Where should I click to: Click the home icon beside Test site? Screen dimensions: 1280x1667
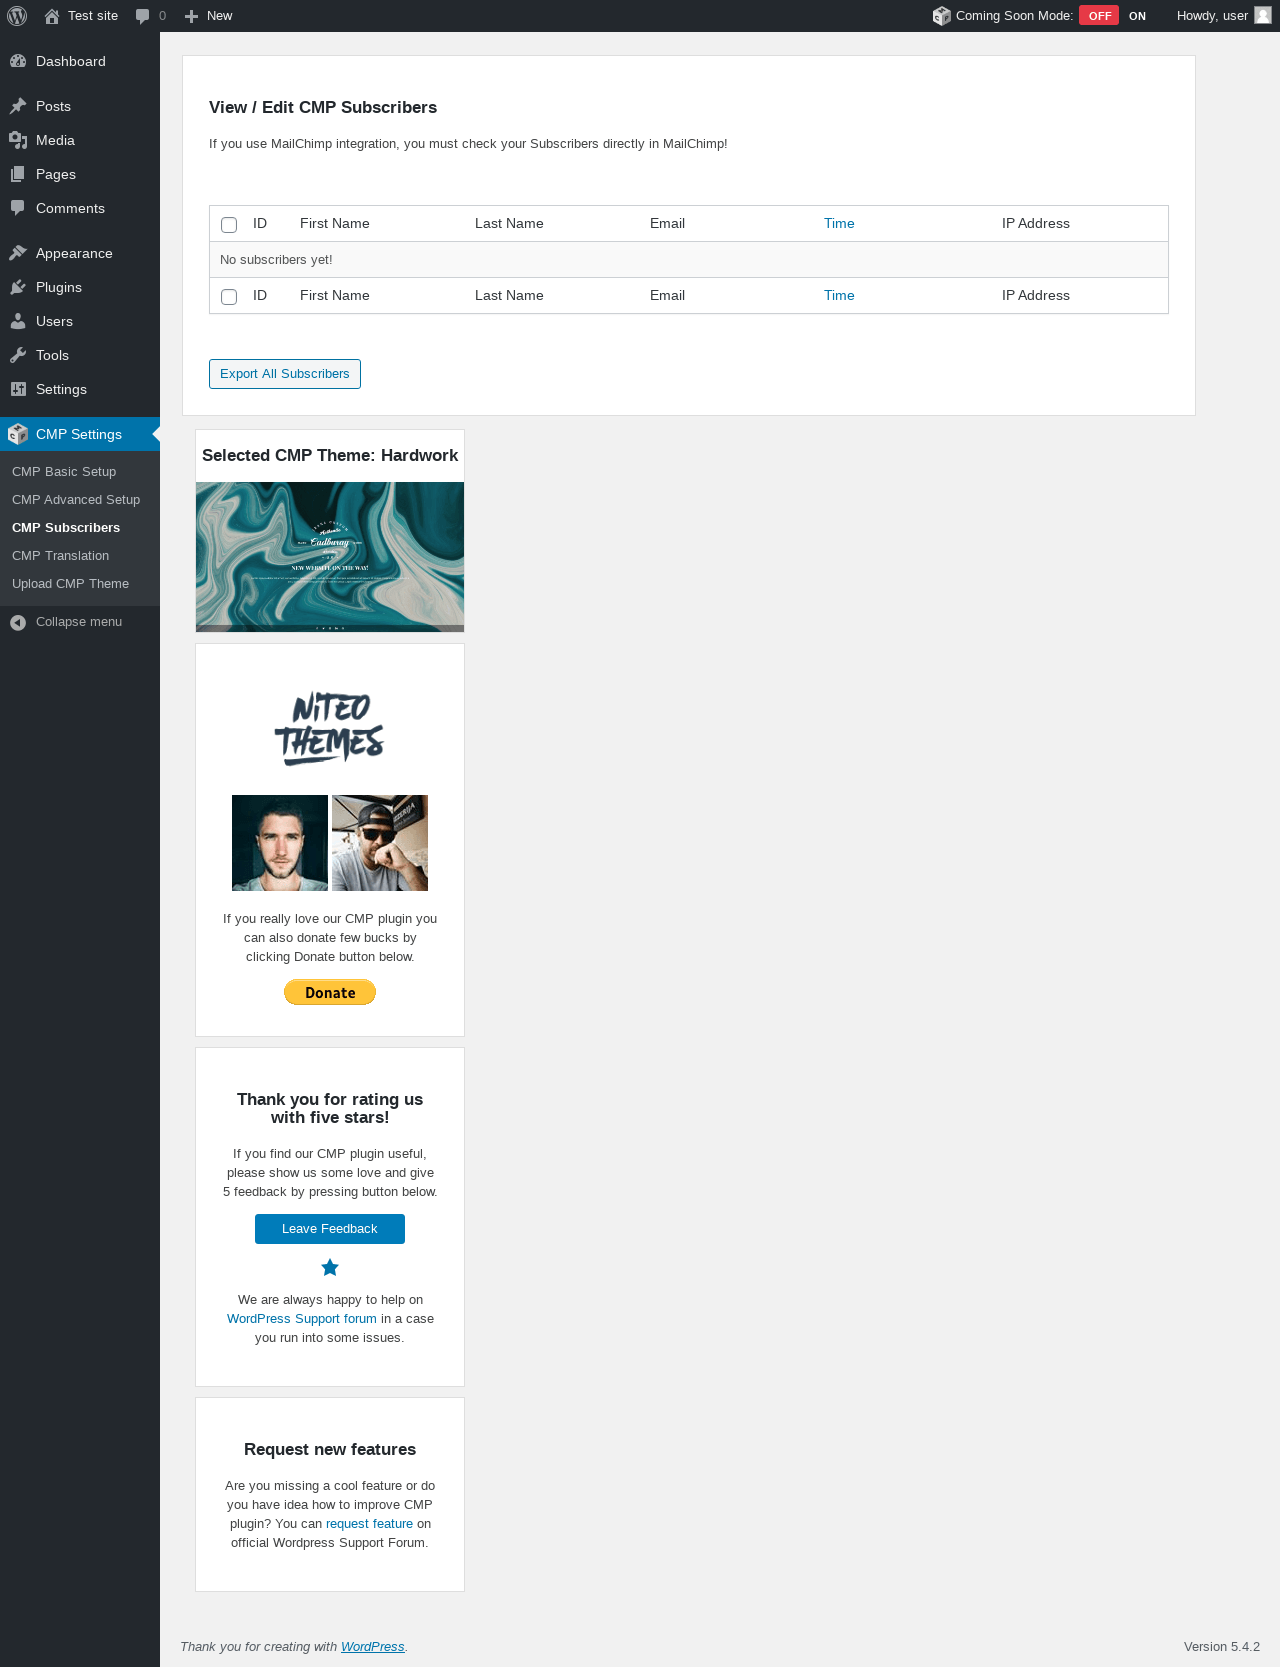click(x=52, y=16)
